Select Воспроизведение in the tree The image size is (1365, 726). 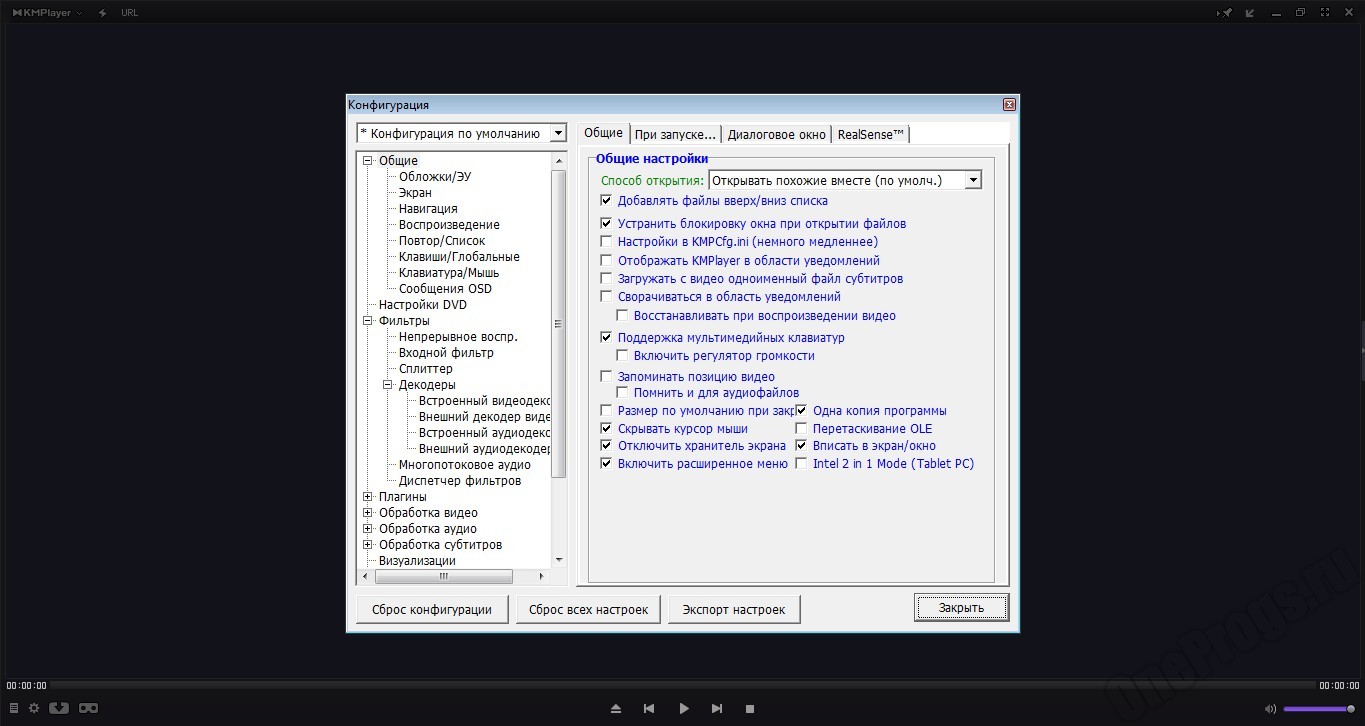pyautogui.click(x=449, y=225)
